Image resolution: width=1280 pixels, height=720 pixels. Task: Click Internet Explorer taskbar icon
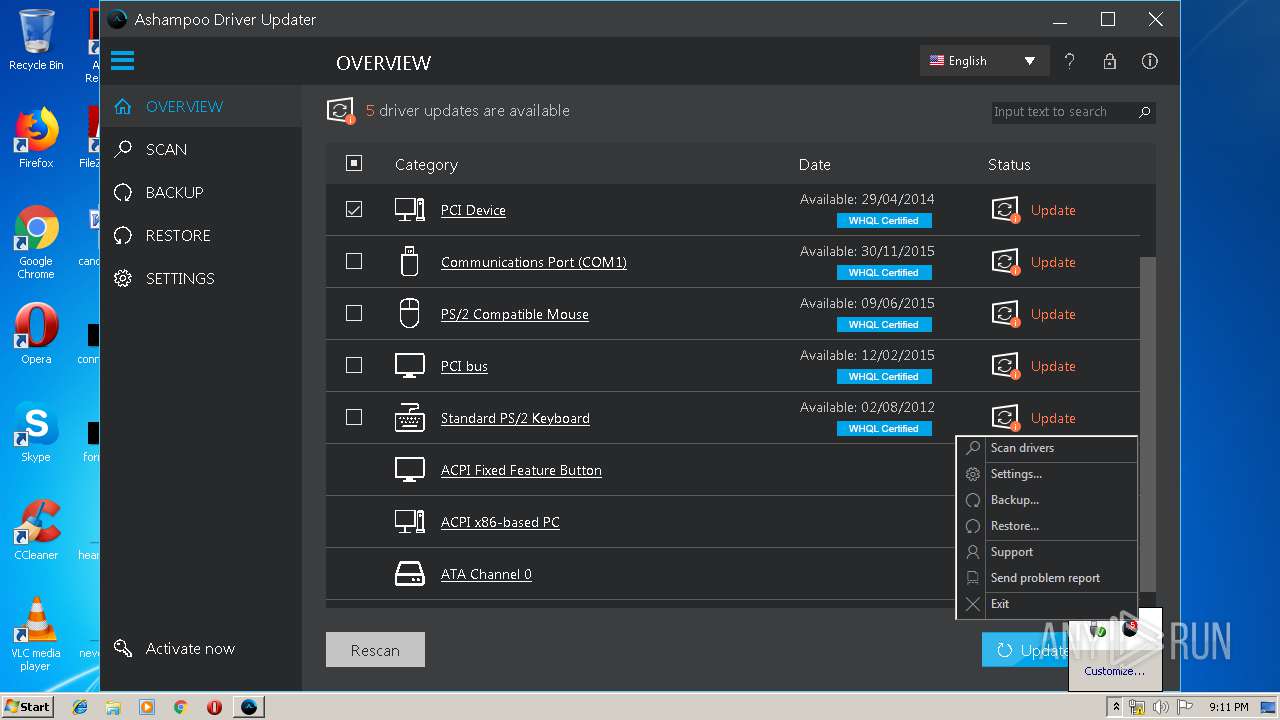click(x=80, y=707)
